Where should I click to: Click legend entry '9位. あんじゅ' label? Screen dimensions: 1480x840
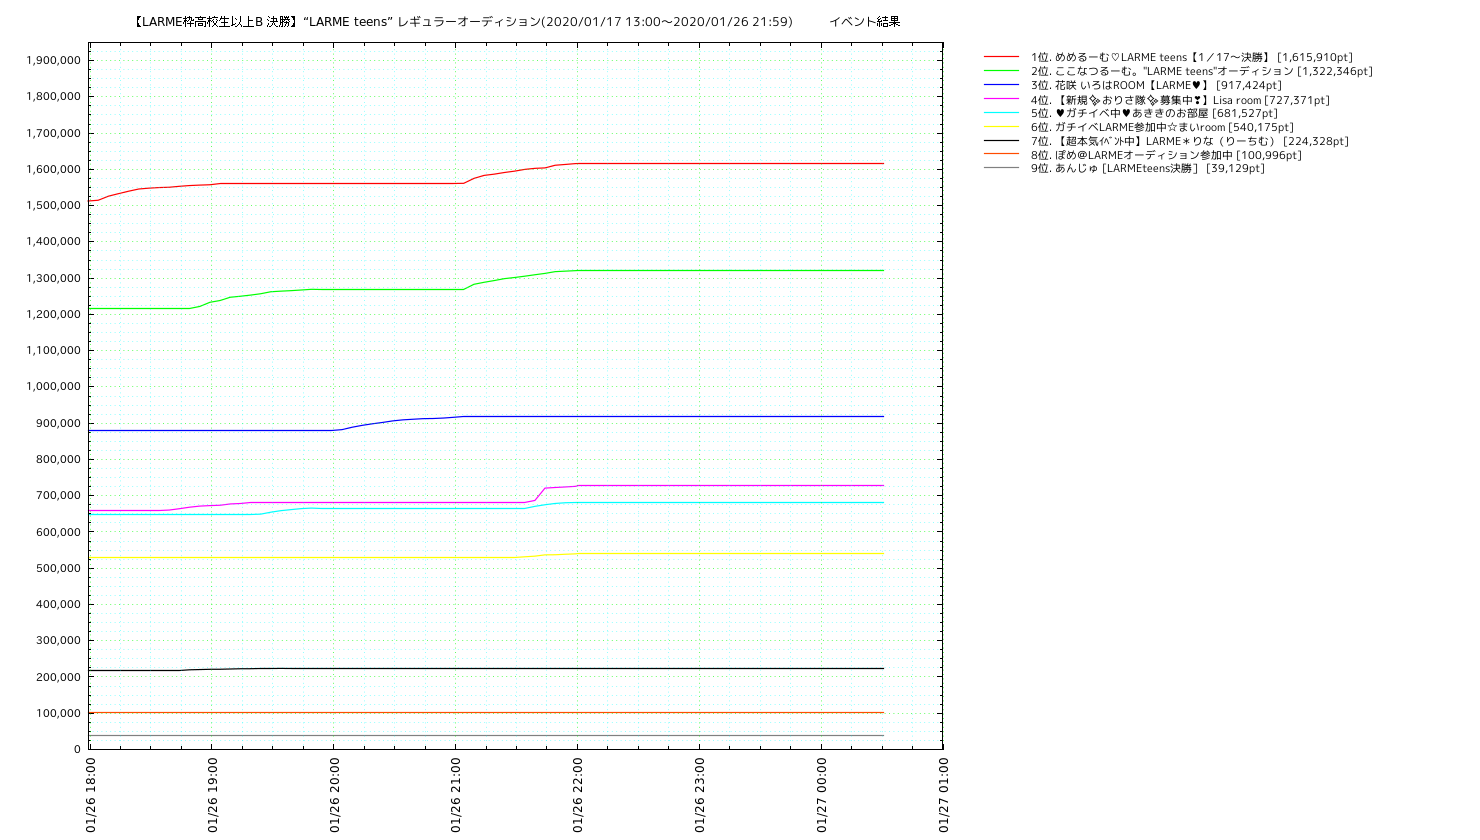[x=1147, y=168]
